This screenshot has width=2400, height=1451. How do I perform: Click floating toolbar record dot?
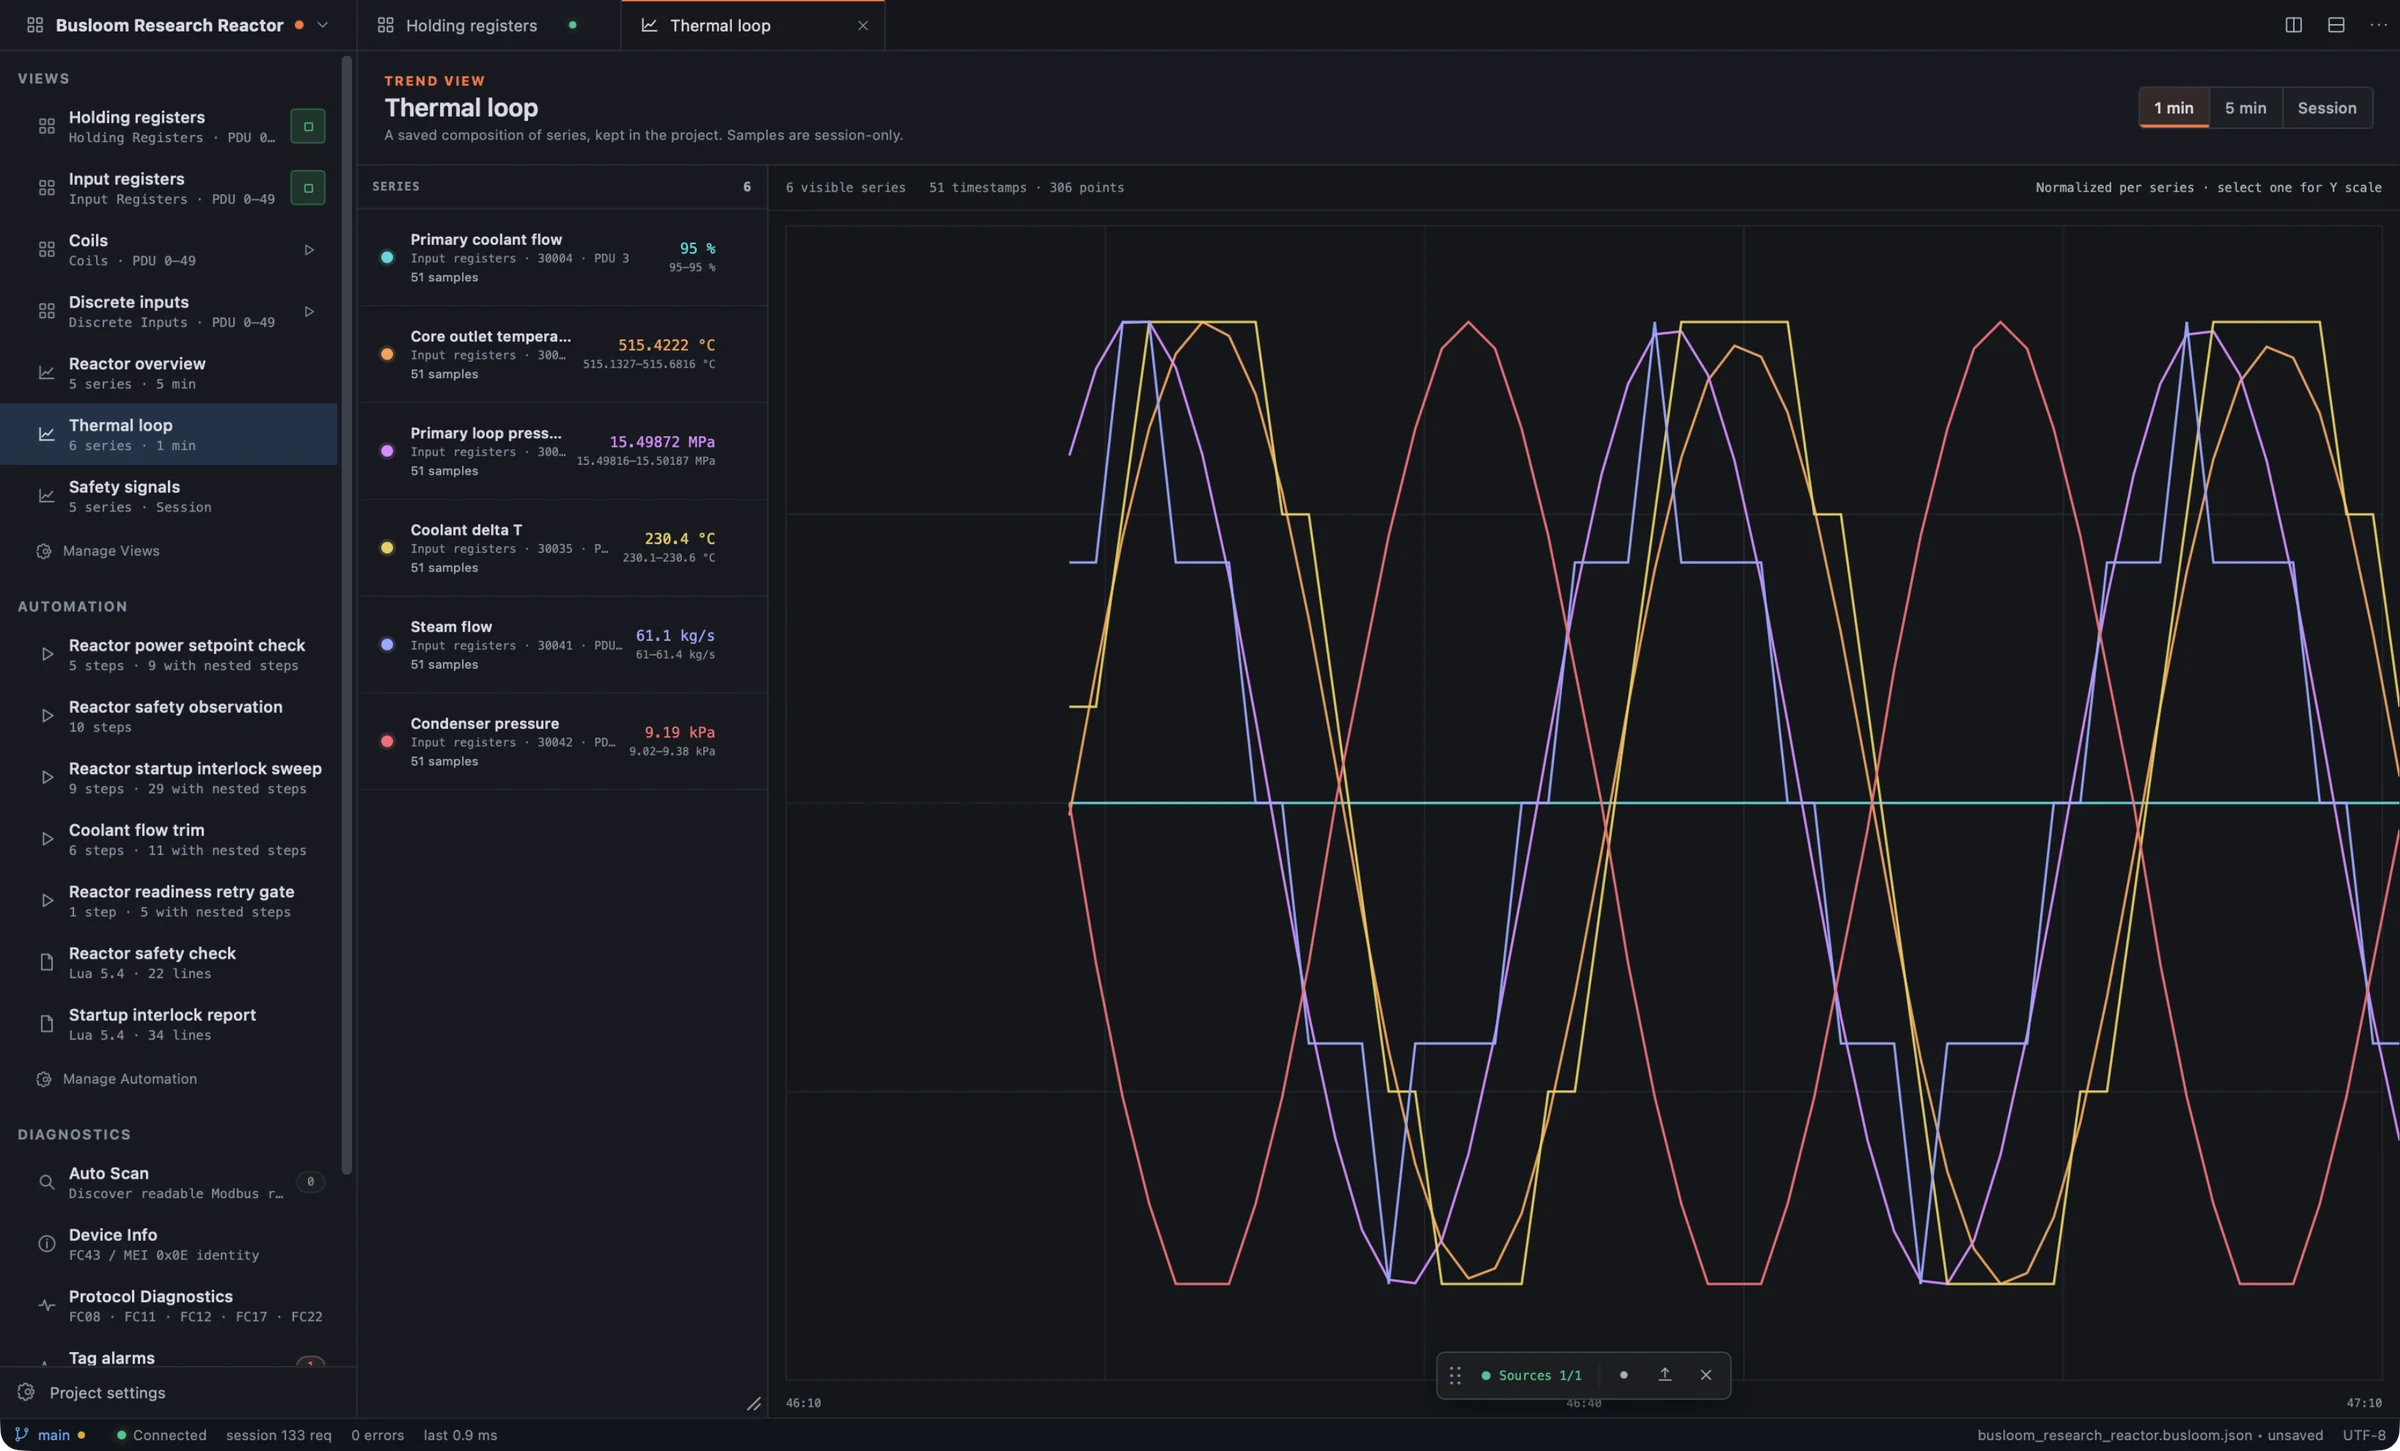pos(1623,1375)
